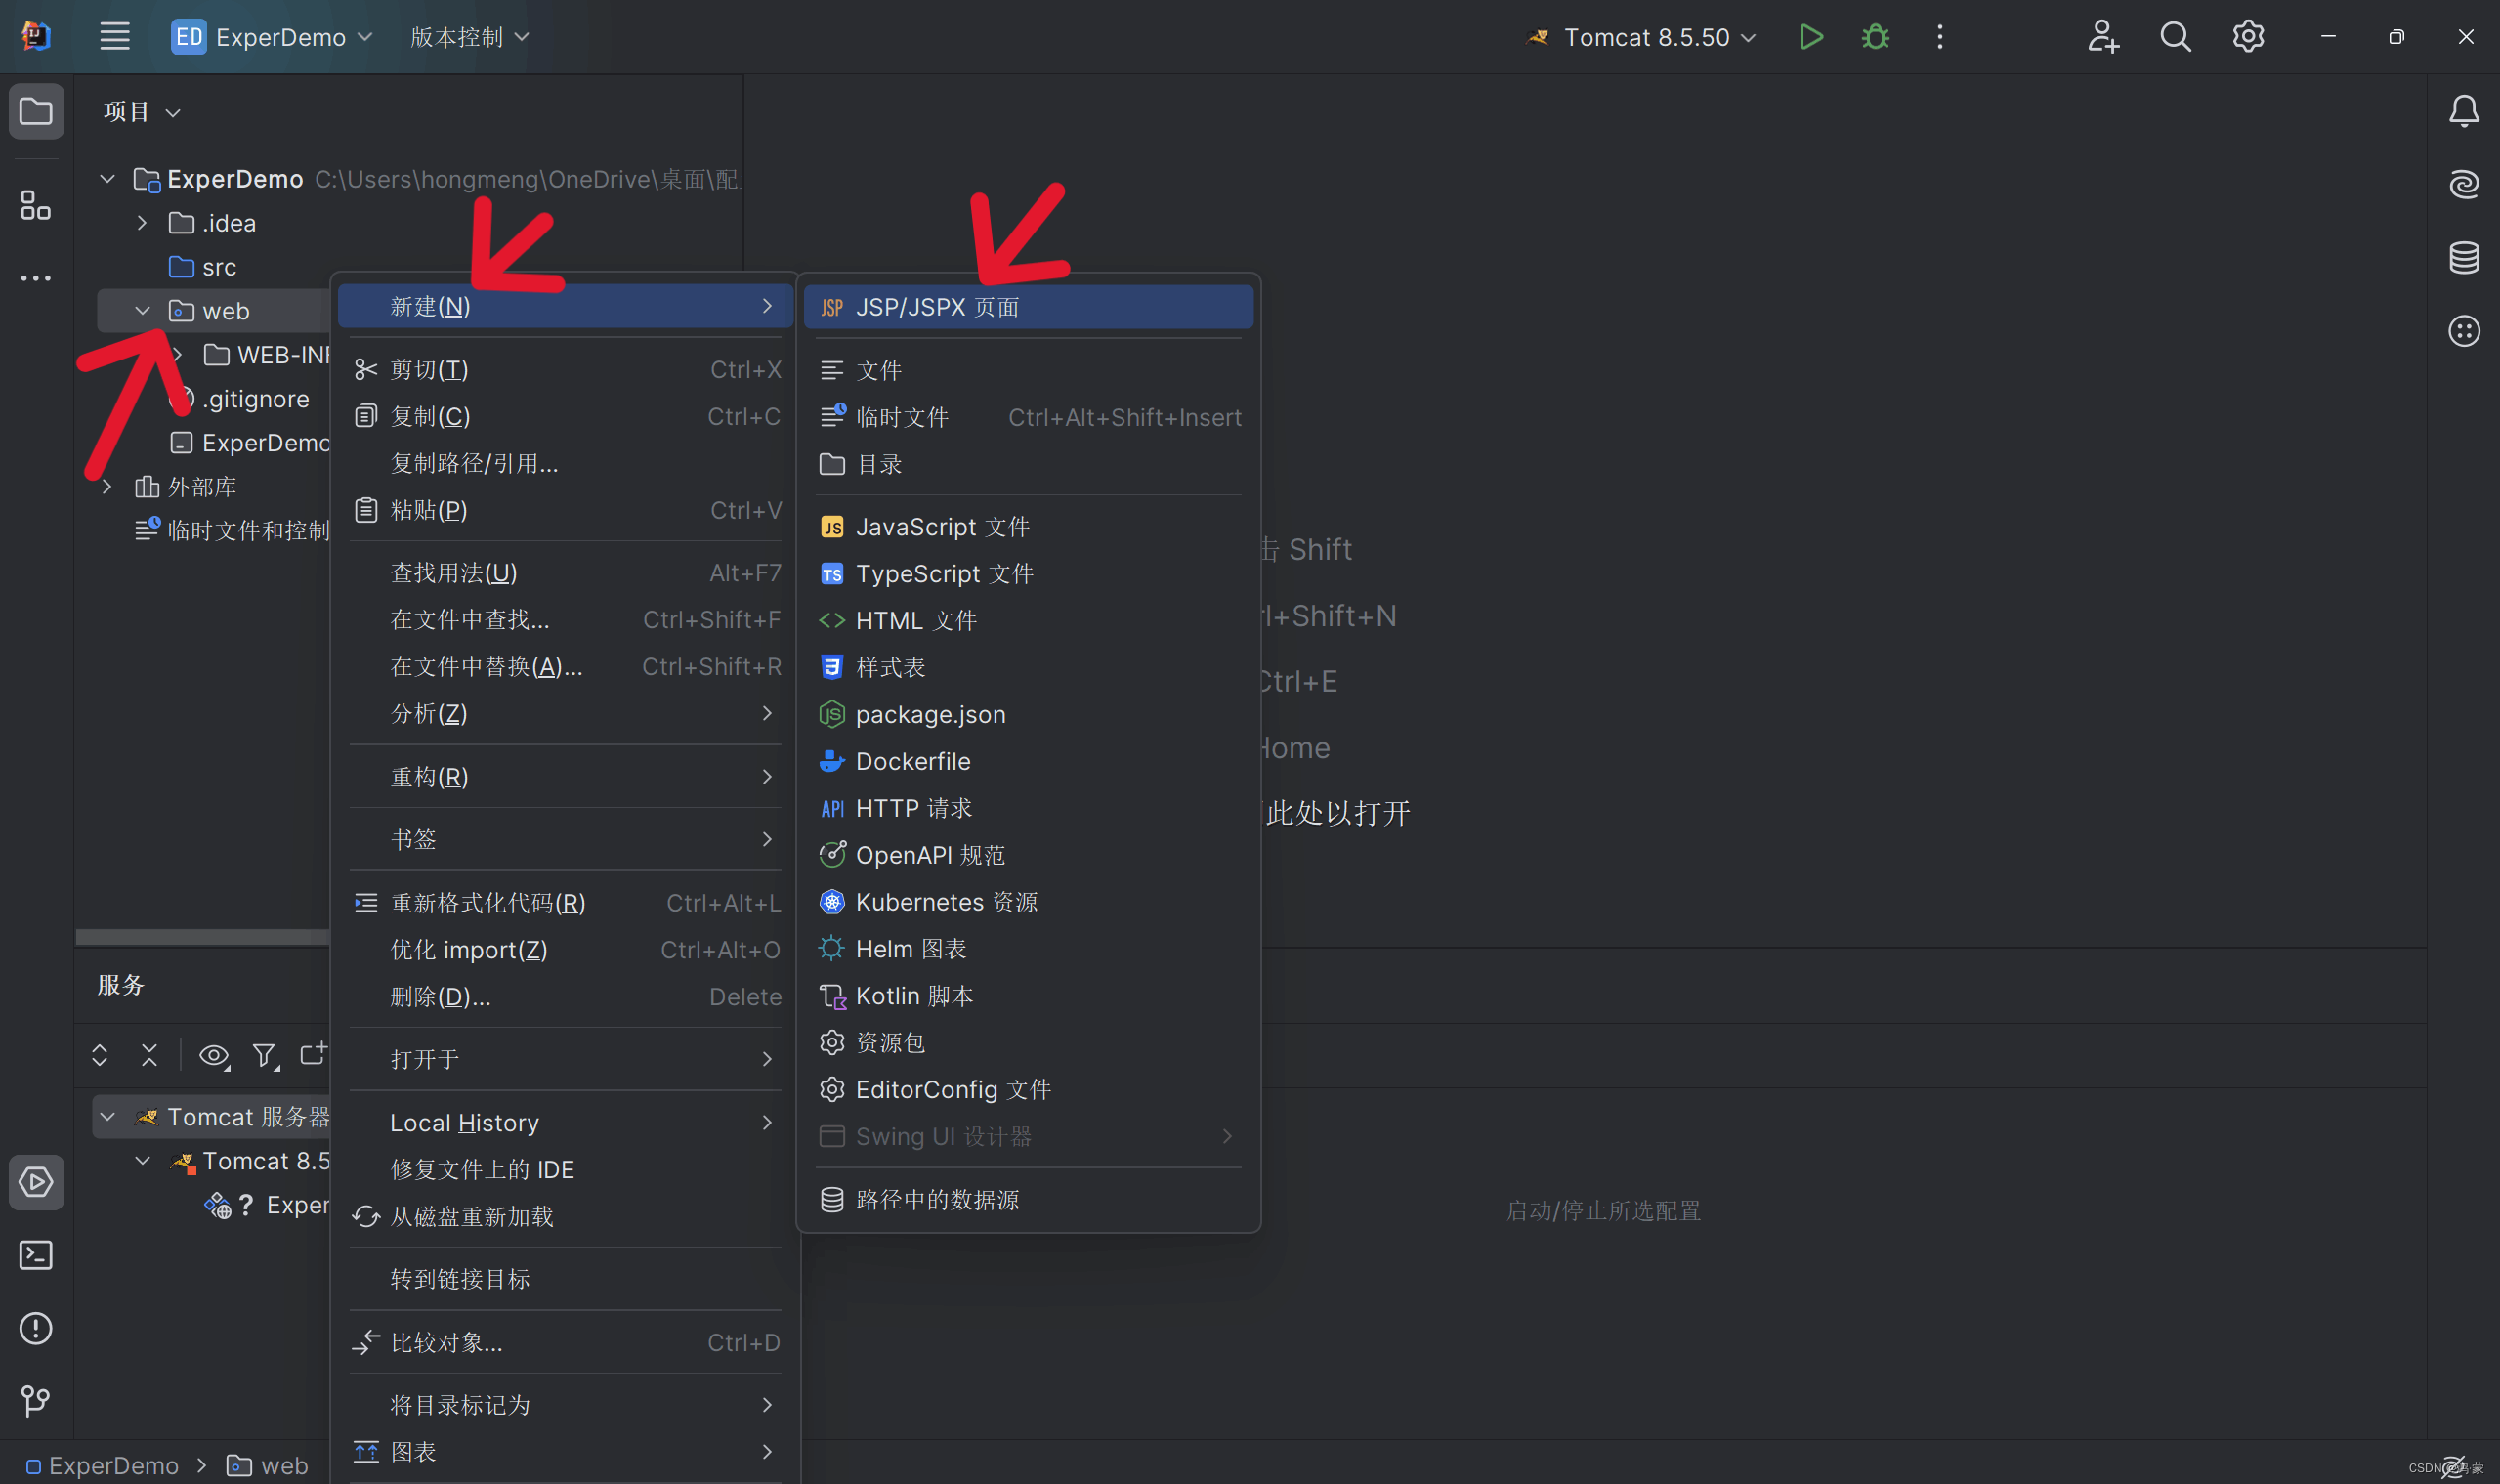
Task: Open the services filter funnel icon
Action: click(x=264, y=1055)
